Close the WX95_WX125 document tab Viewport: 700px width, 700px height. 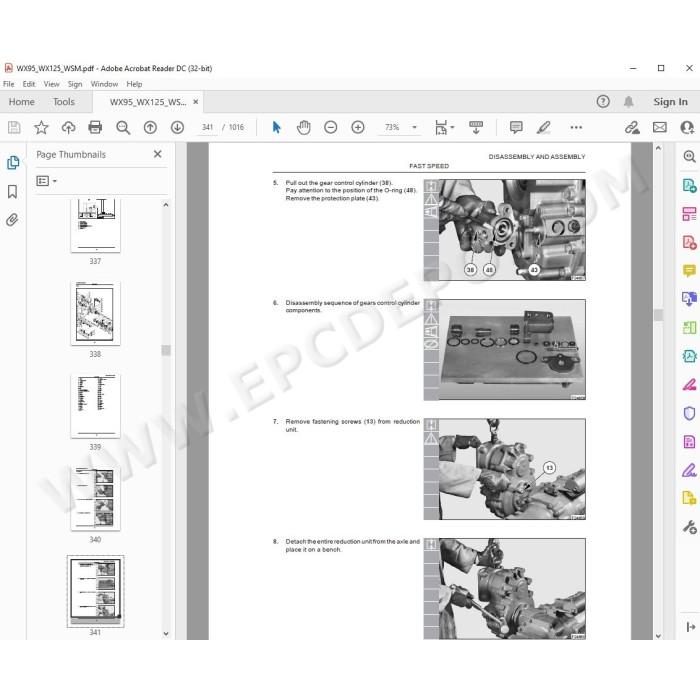click(196, 102)
